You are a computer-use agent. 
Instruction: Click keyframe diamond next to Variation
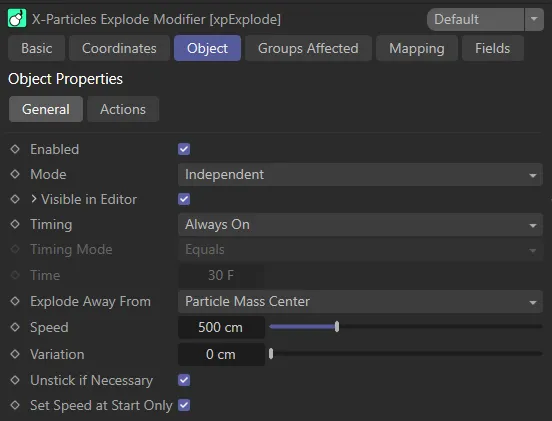point(15,354)
